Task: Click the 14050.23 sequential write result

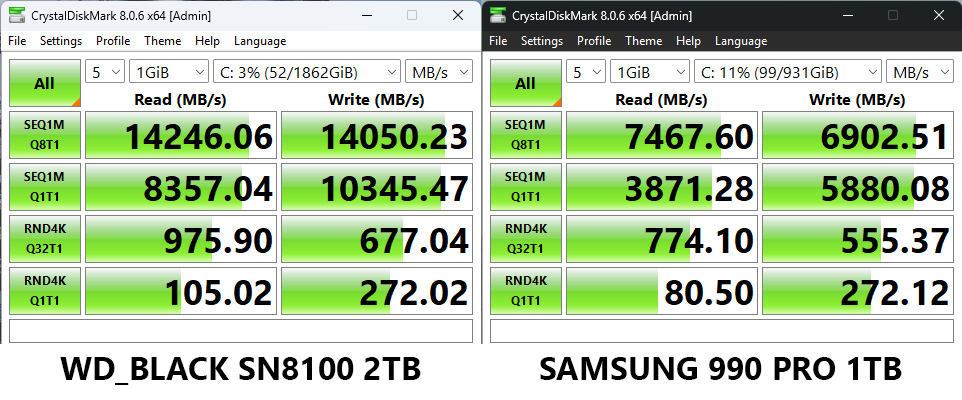Action: pos(377,136)
